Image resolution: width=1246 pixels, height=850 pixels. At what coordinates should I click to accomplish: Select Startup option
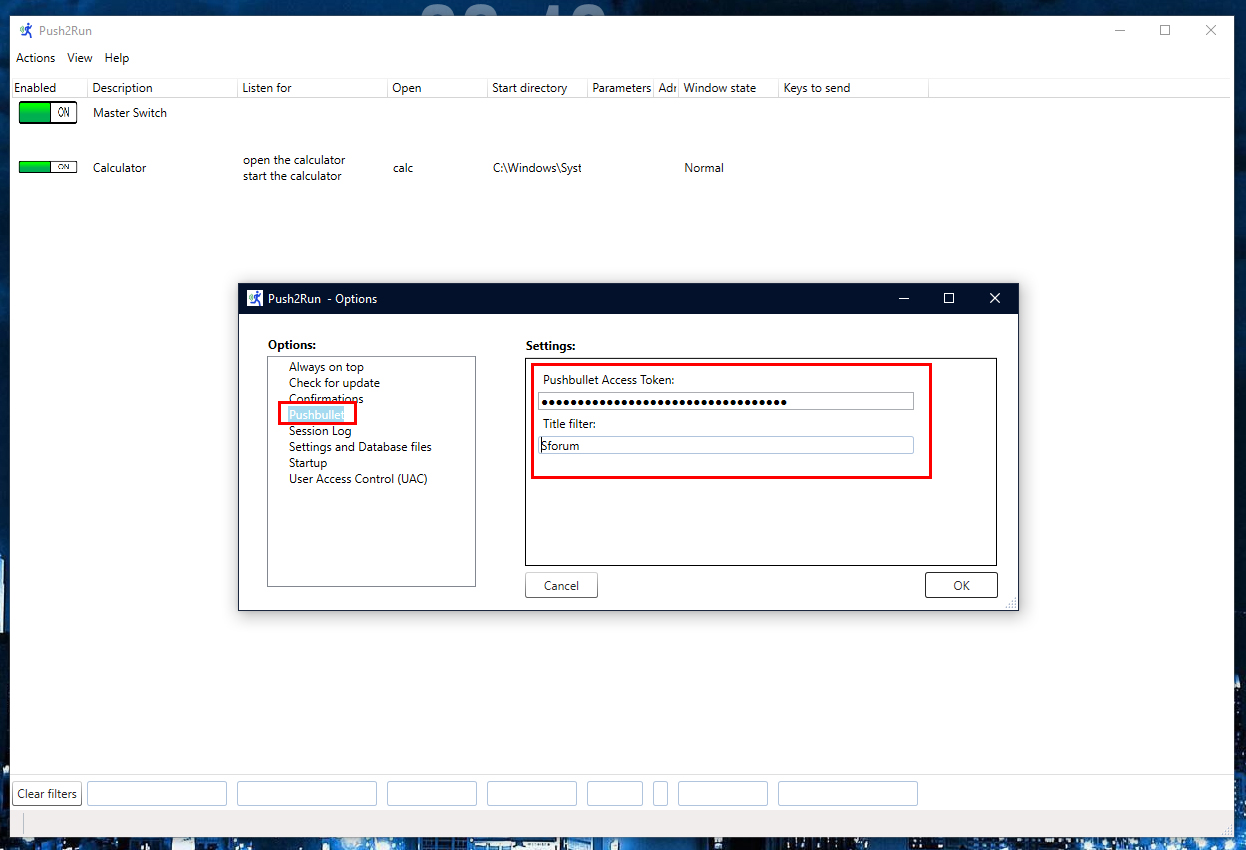coord(308,463)
